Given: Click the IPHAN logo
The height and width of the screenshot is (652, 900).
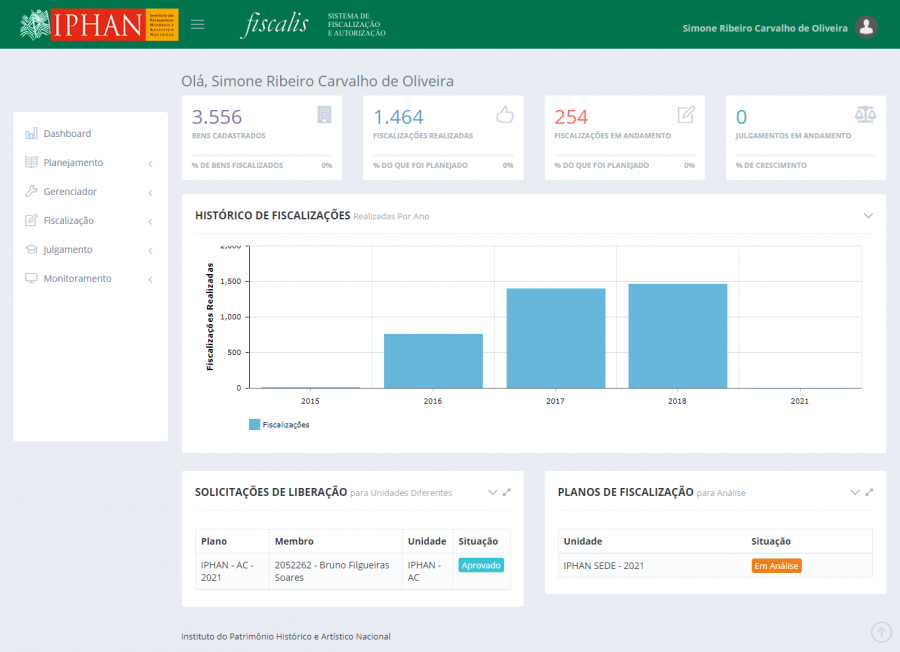Looking at the screenshot, I should 99,25.
